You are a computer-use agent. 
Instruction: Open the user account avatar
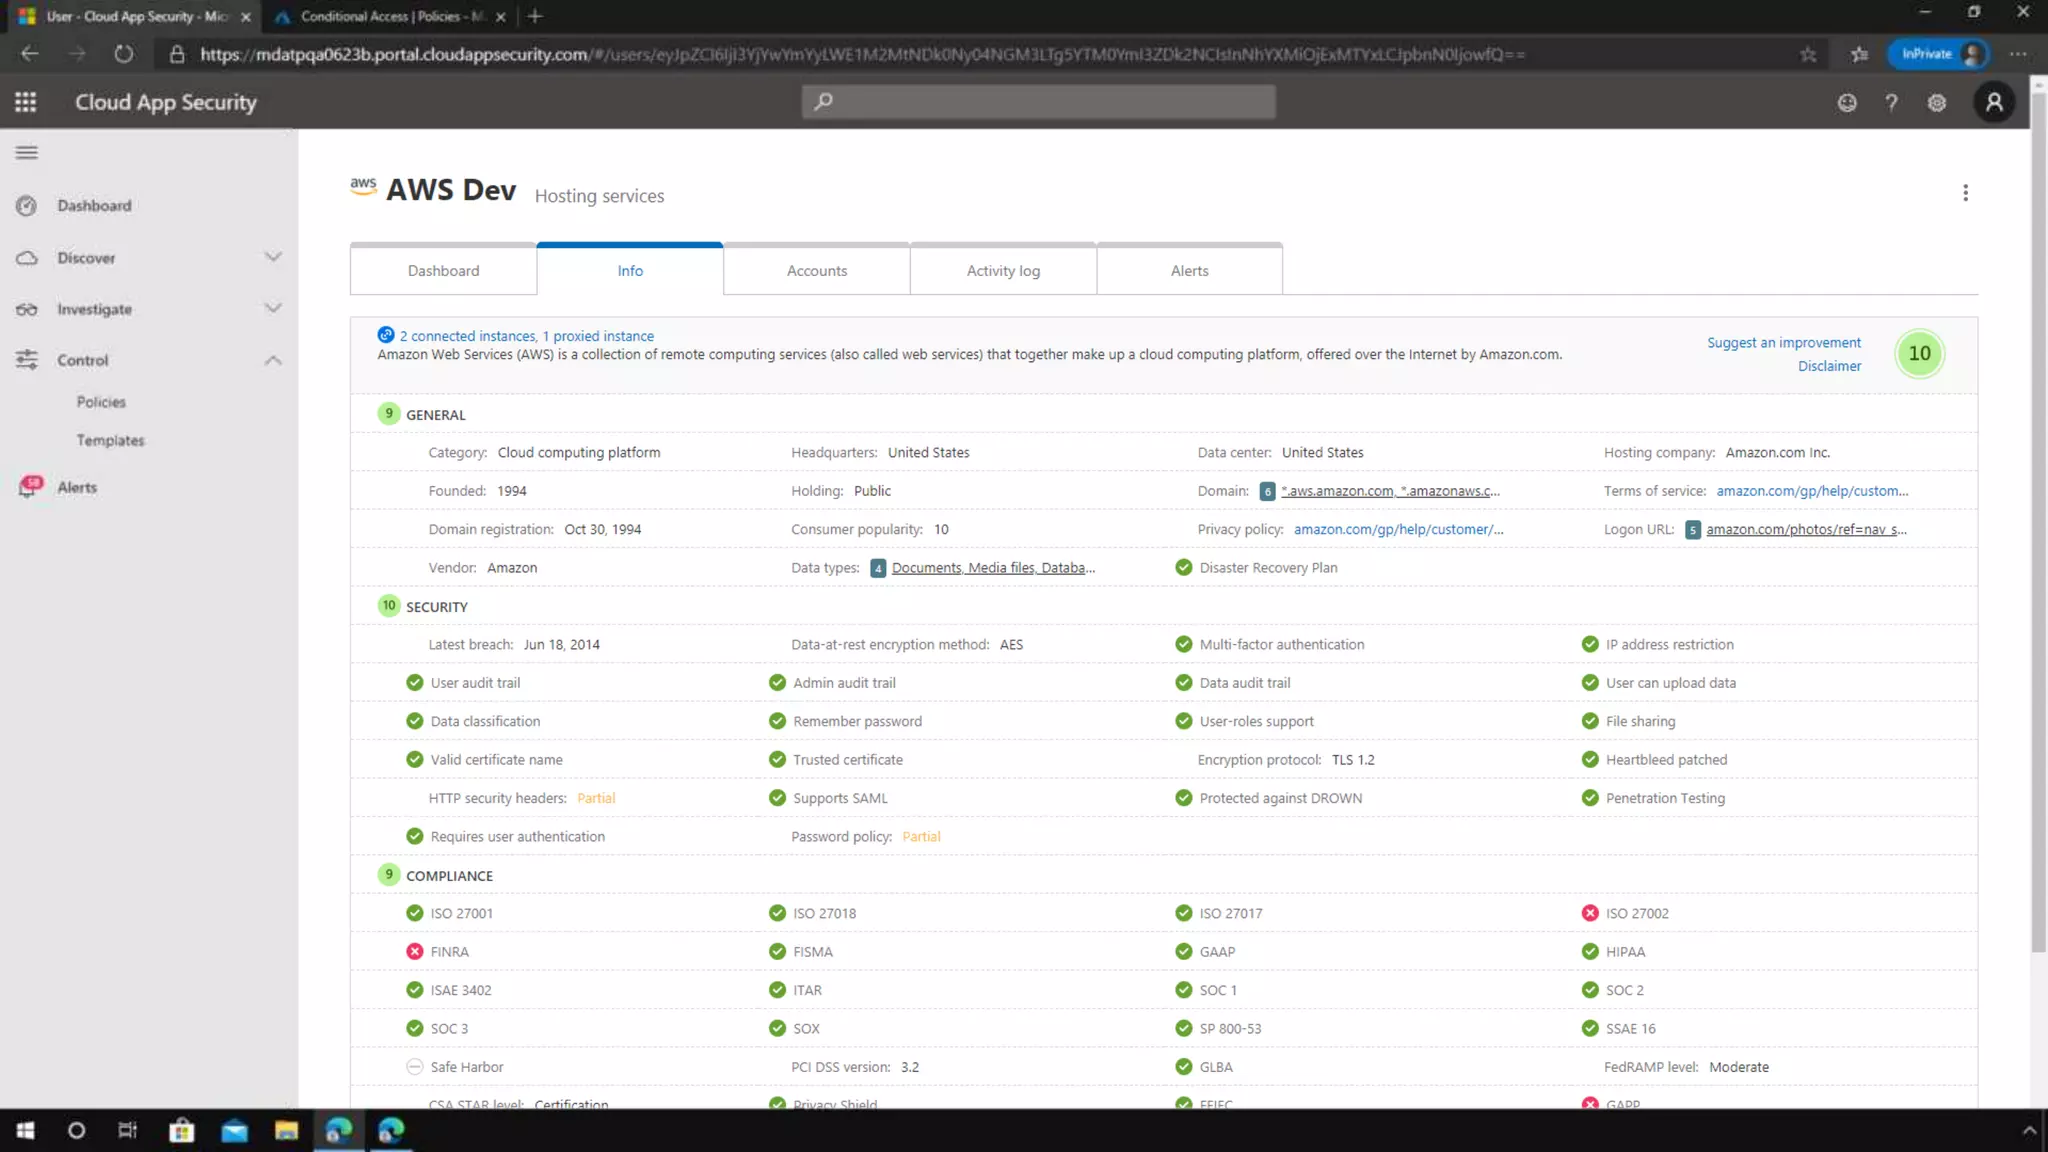1994,102
